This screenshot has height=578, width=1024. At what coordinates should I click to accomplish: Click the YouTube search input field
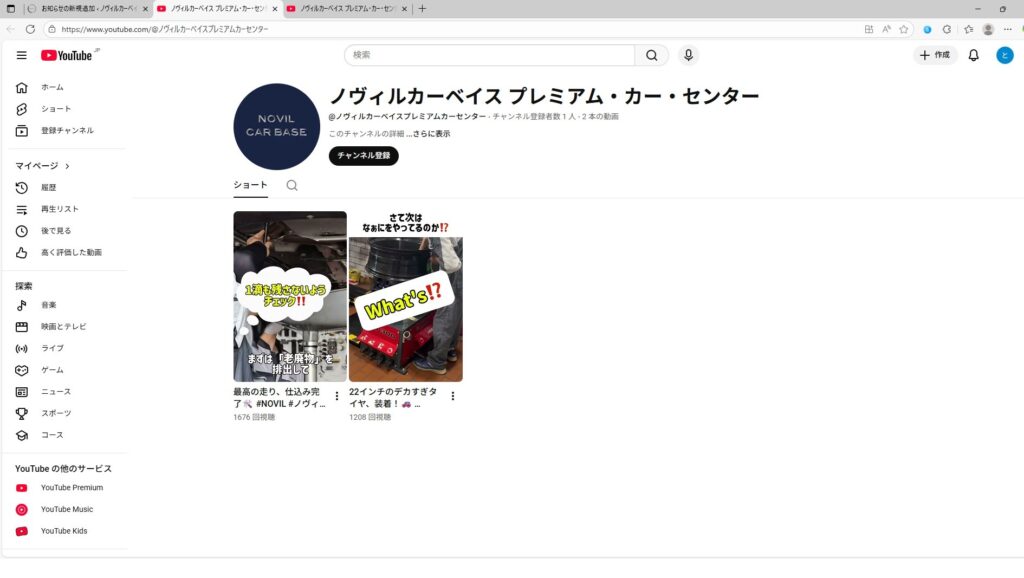click(x=490, y=55)
